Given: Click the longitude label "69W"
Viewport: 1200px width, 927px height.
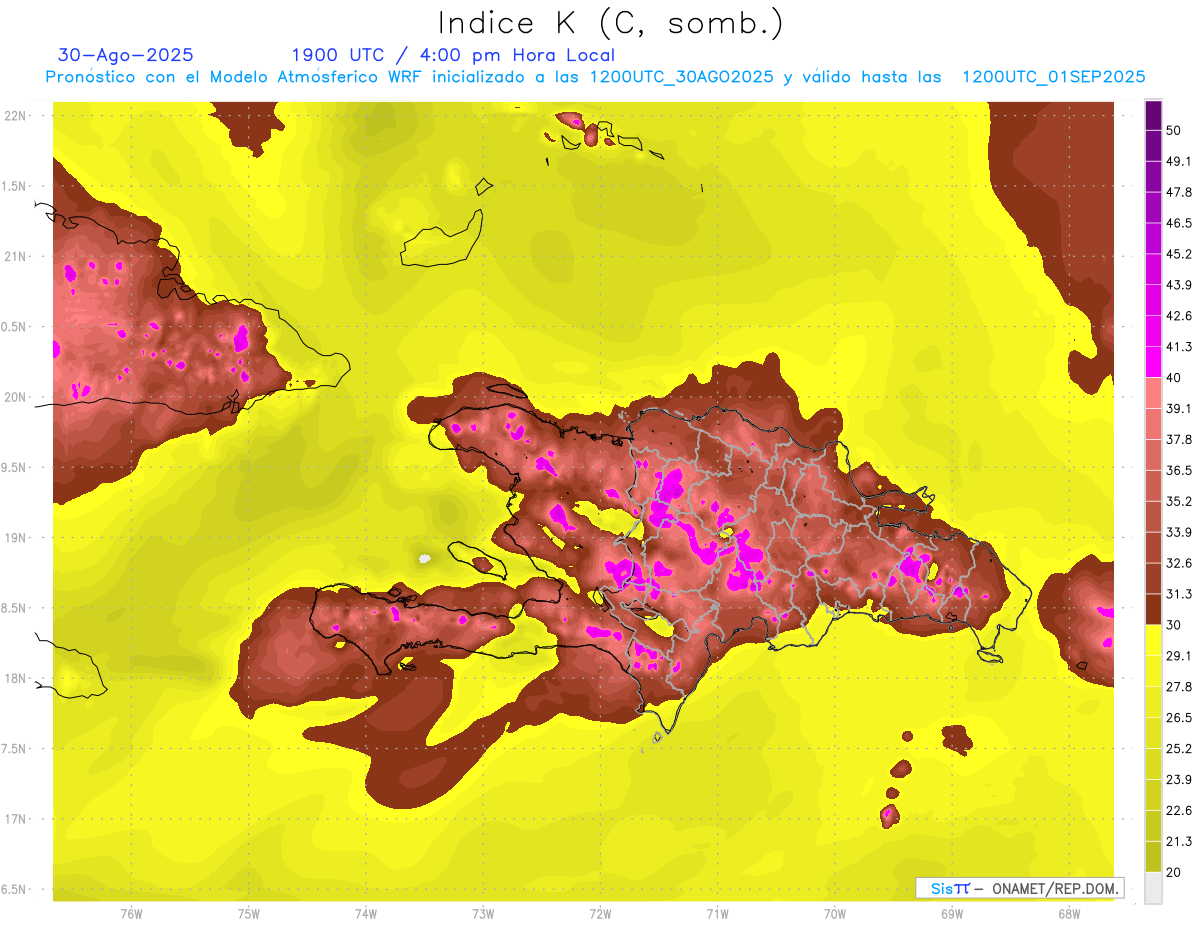Looking at the screenshot, I should click(952, 913).
